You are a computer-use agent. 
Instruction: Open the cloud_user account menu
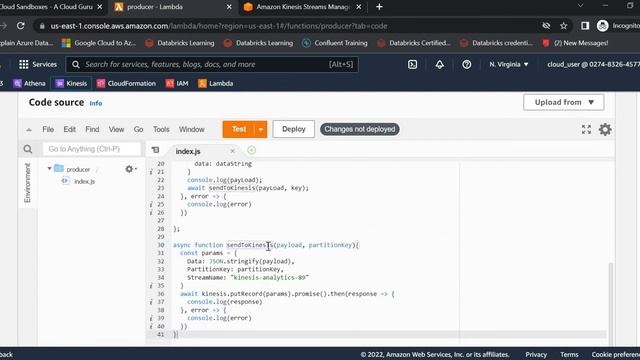(x=593, y=64)
